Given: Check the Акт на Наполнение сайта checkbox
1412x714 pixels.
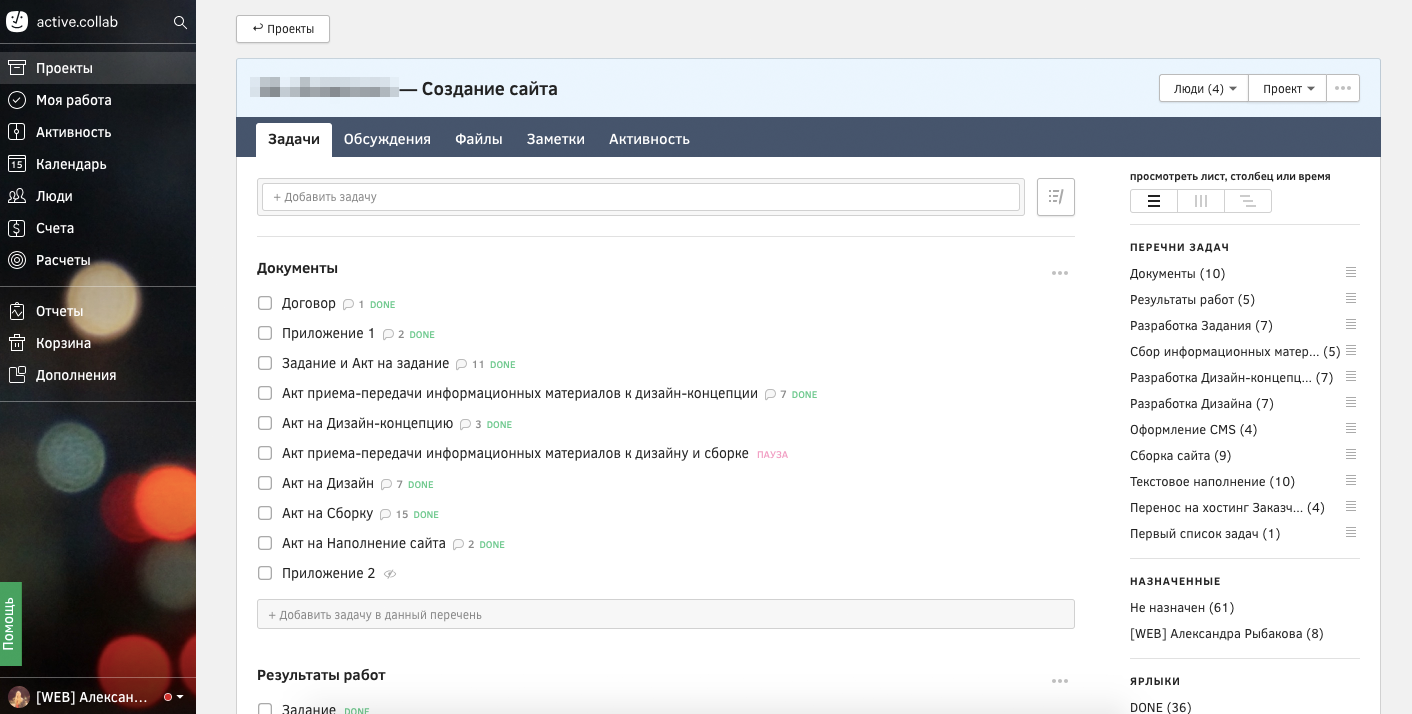Looking at the screenshot, I should pyautogui.click(x=265, y=543).
